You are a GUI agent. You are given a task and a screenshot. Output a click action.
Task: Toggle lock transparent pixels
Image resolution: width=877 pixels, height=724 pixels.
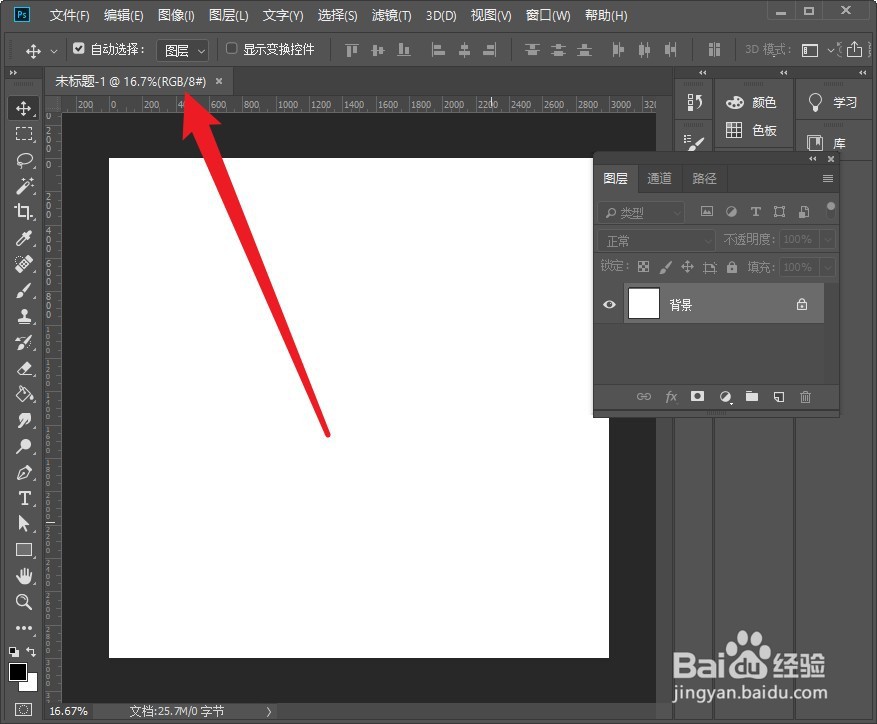pyautogui.click(x=644, y=267)
